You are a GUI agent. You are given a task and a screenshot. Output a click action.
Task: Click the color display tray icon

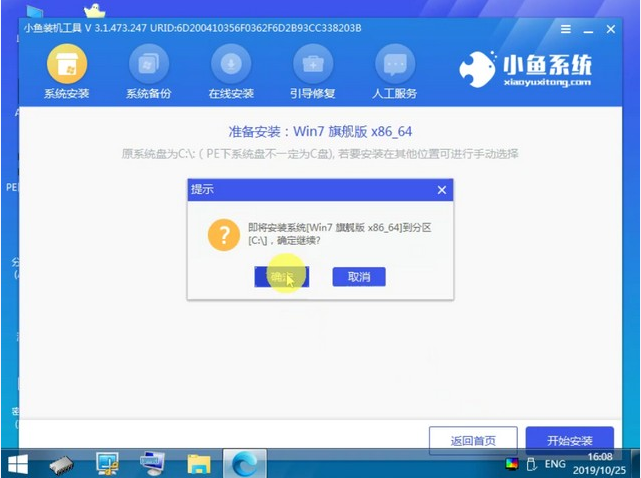click(512, 464)
